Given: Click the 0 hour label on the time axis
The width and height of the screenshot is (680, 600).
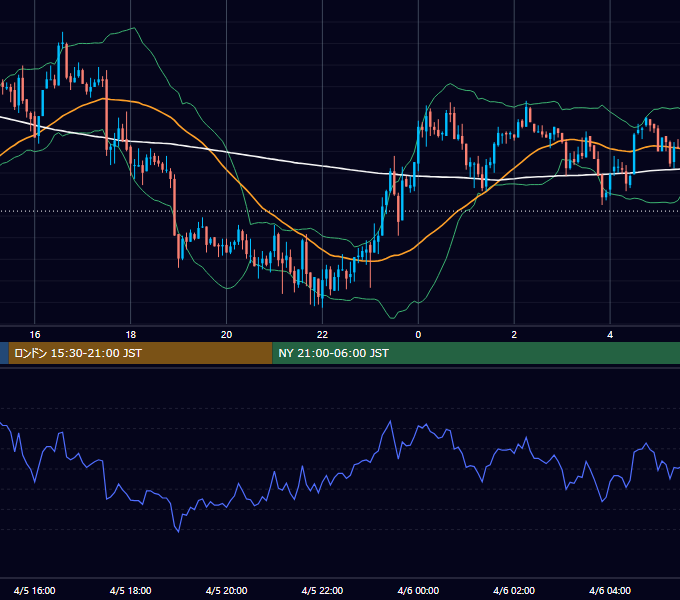Looking at the screenshot, I should (x=418, y=335).
